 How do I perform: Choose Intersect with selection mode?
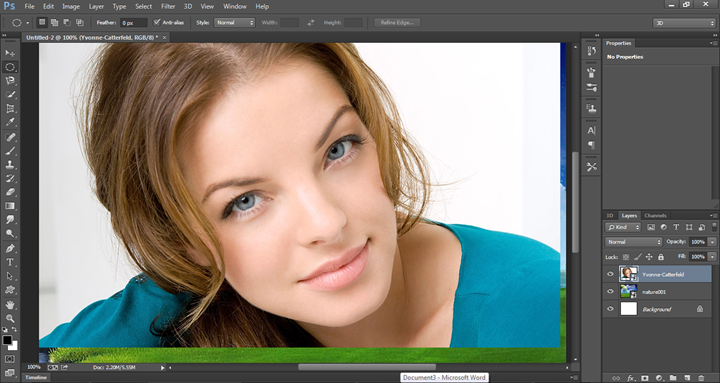(x=80, y=22)
